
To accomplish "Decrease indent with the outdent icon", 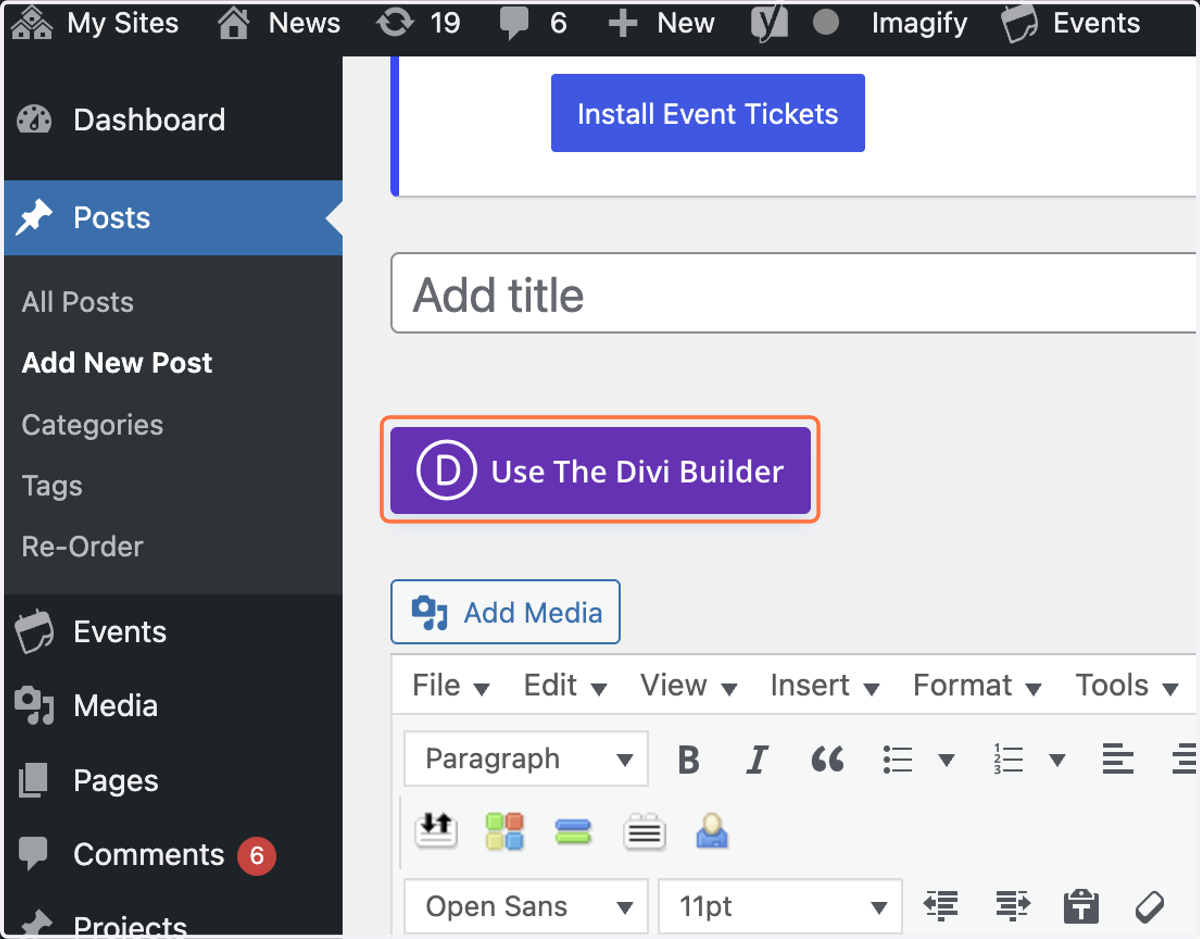I will (941, 906).
